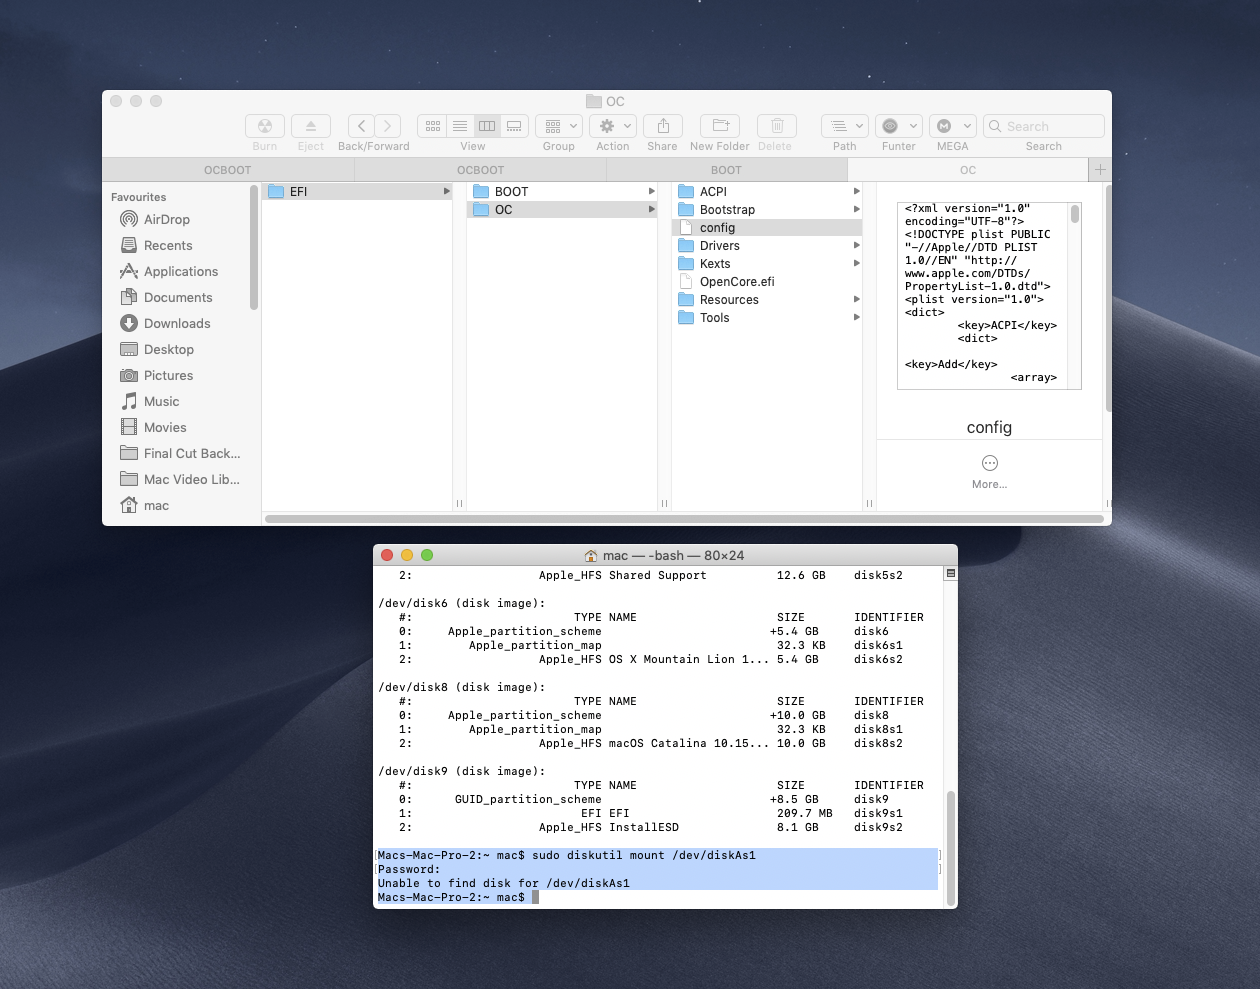Go forward with the Forward arrow

[x=388, y=126]
